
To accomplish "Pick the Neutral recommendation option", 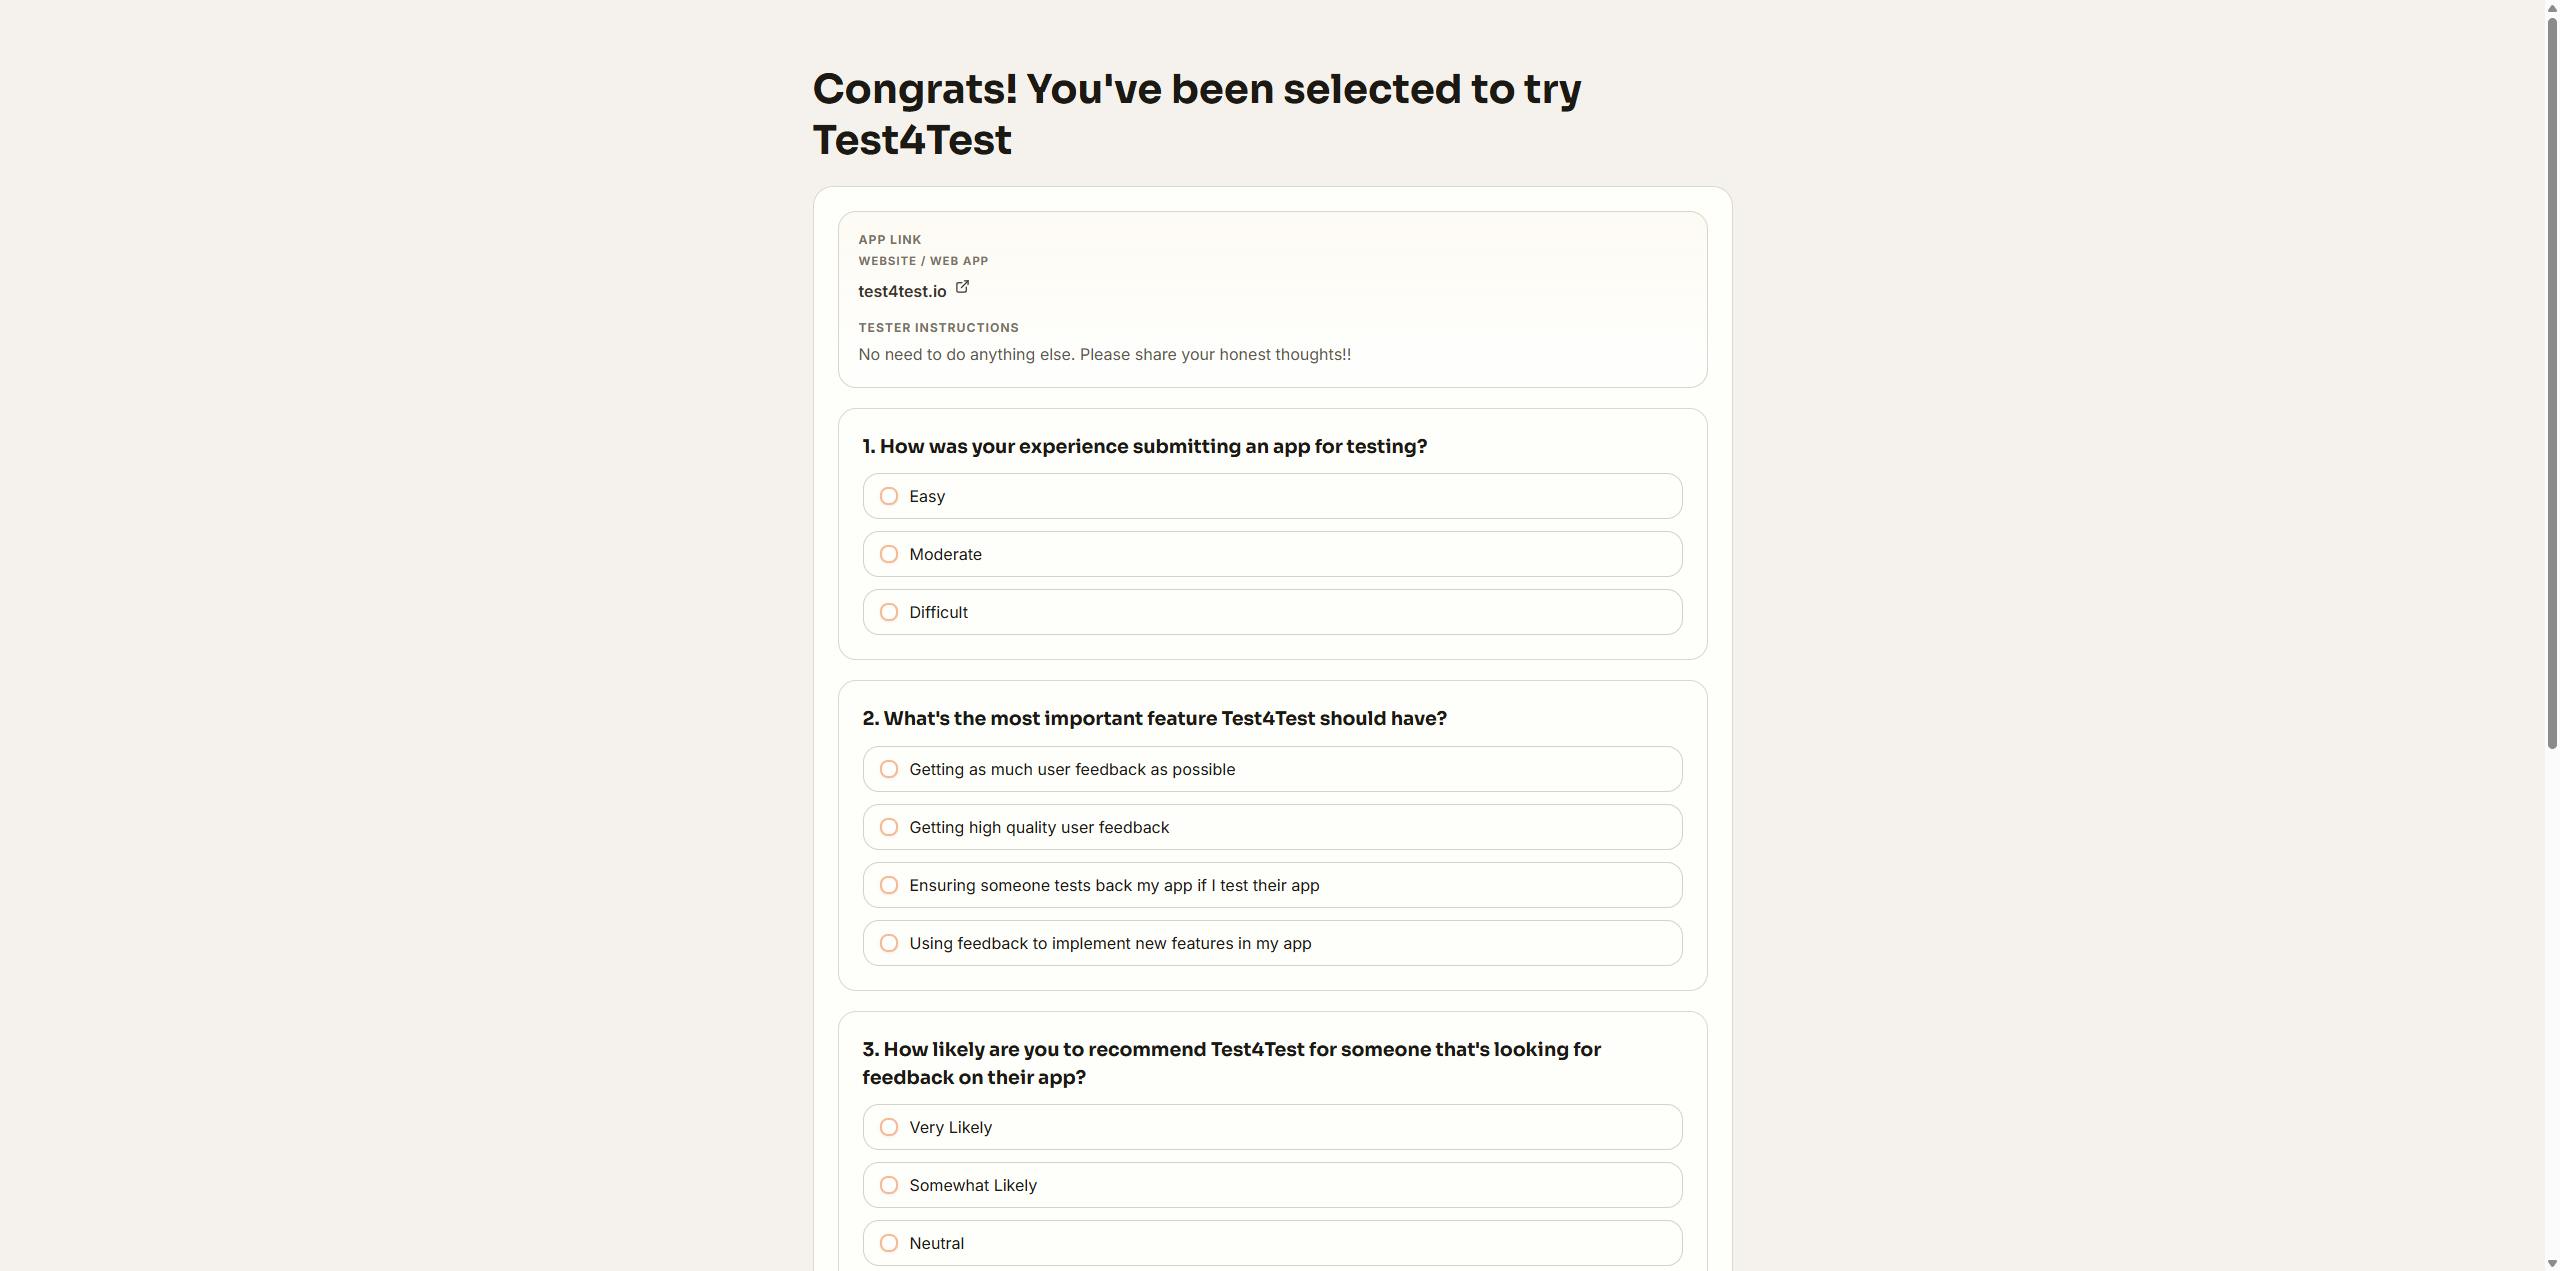I will point(1272,1243).
